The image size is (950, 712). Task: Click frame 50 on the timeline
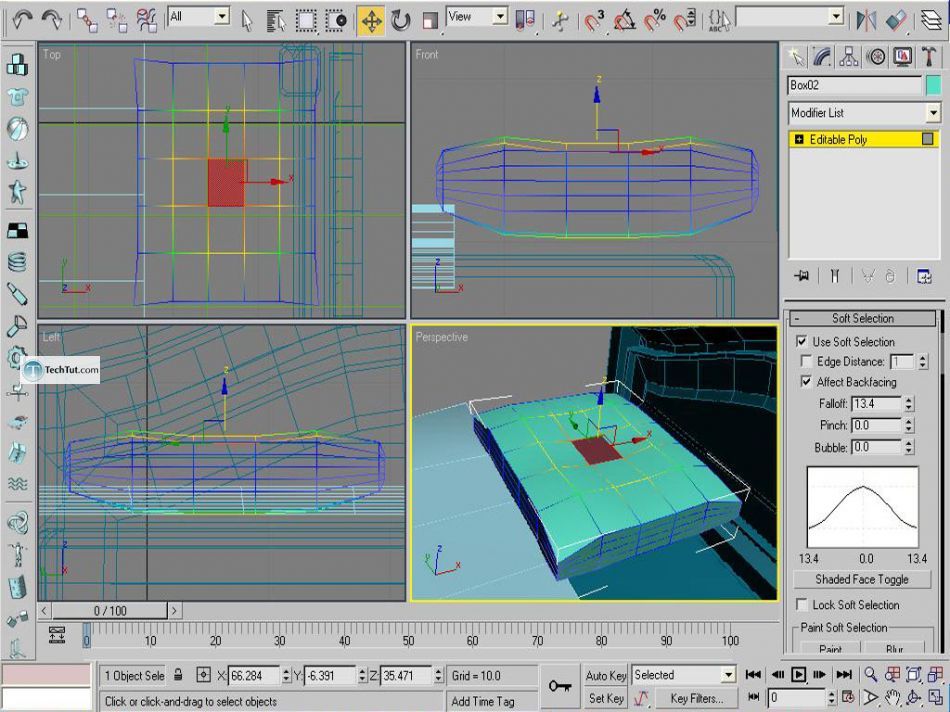(408, 640)
